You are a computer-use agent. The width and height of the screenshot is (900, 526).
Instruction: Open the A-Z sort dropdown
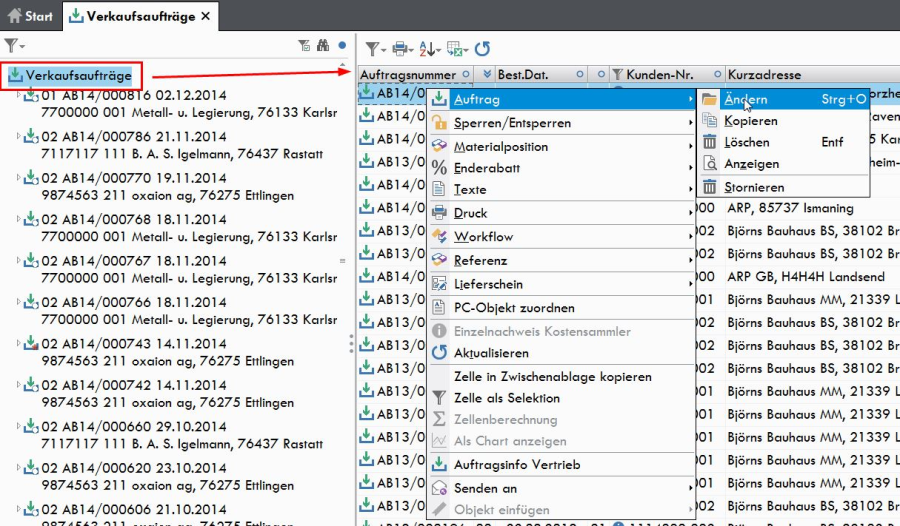click(x=430, y=49)
